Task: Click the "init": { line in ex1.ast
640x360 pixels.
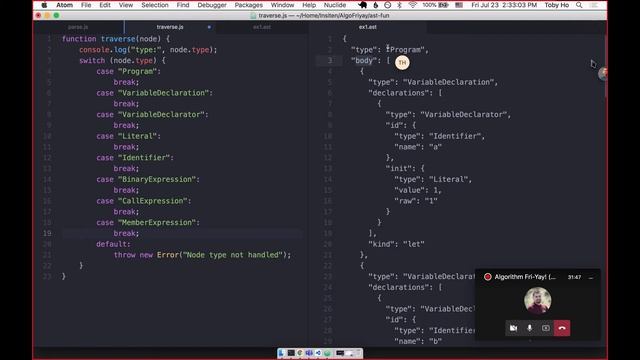Action: tap(405, 169)
